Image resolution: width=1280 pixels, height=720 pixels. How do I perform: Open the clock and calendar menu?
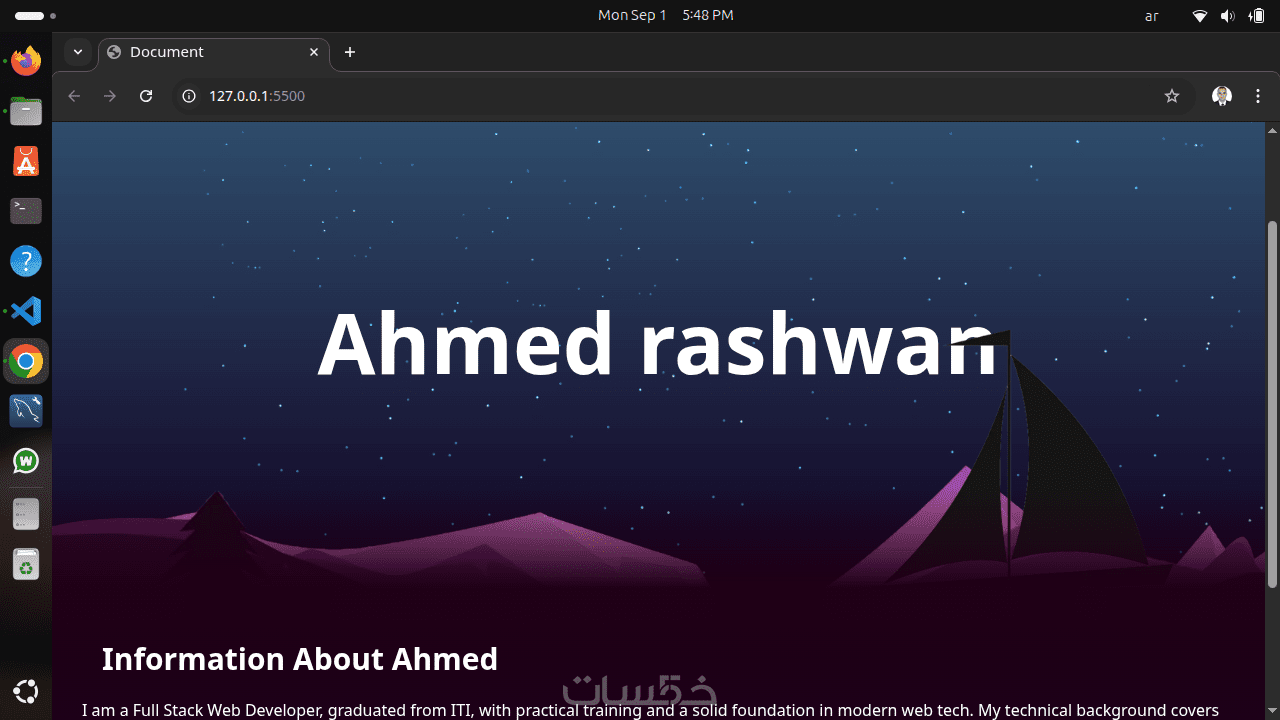[666, 16]
